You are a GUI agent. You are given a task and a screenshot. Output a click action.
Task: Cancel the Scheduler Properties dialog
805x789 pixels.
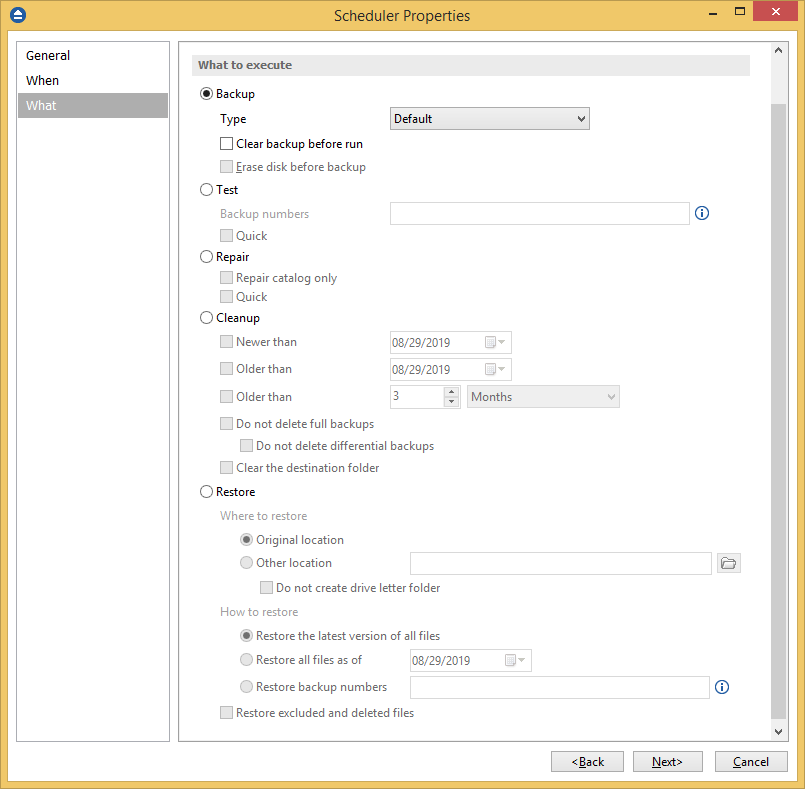(x=751, y=762)
